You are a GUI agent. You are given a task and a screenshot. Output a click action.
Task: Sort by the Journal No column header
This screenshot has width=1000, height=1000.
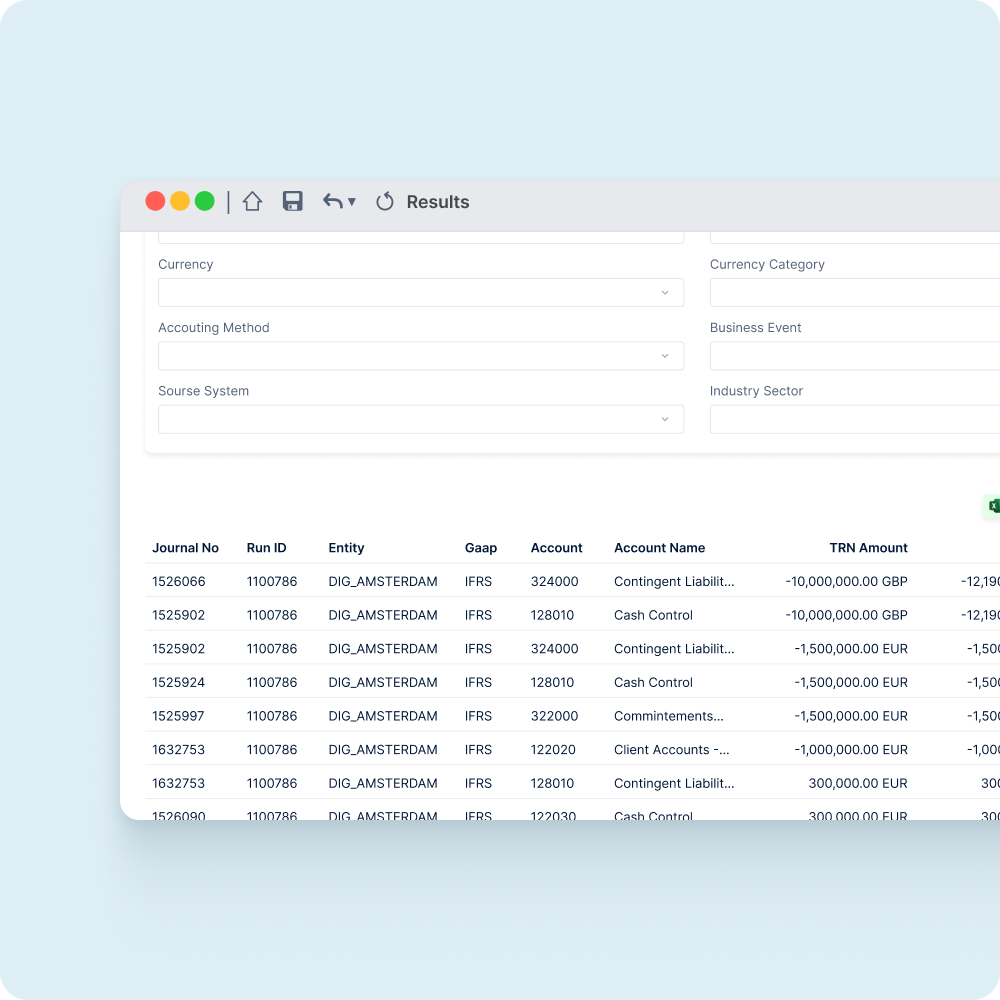(186, 548)
